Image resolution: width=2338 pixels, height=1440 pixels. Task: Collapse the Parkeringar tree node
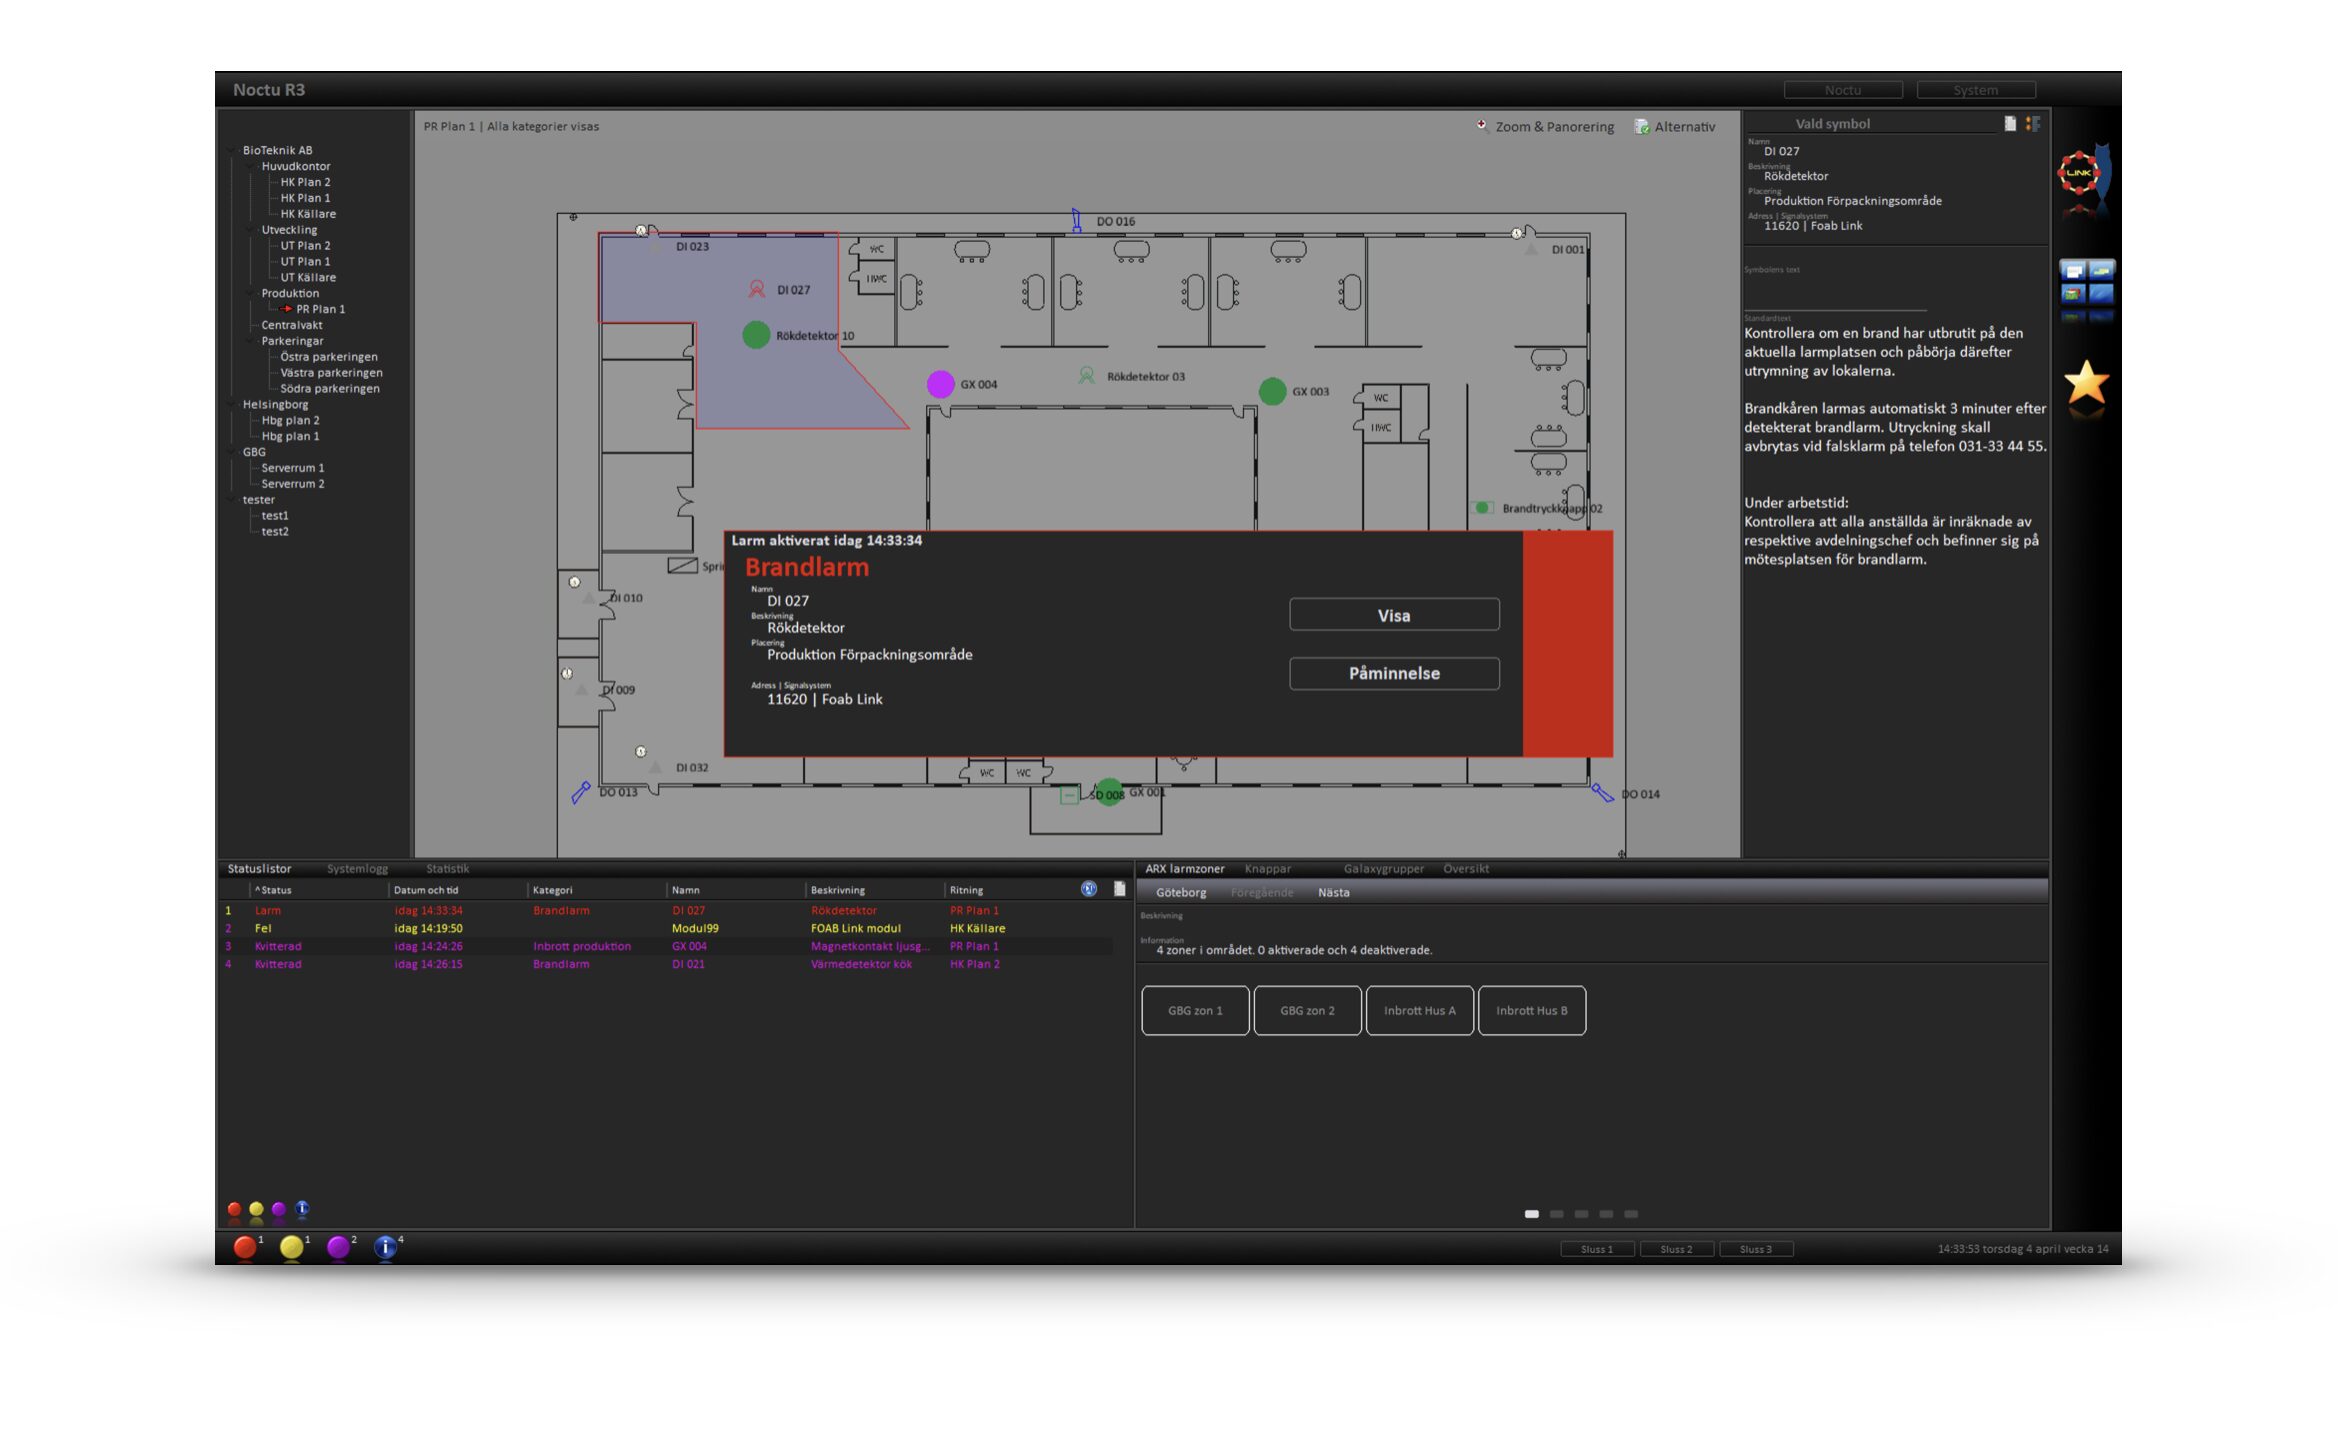[250, 340]
